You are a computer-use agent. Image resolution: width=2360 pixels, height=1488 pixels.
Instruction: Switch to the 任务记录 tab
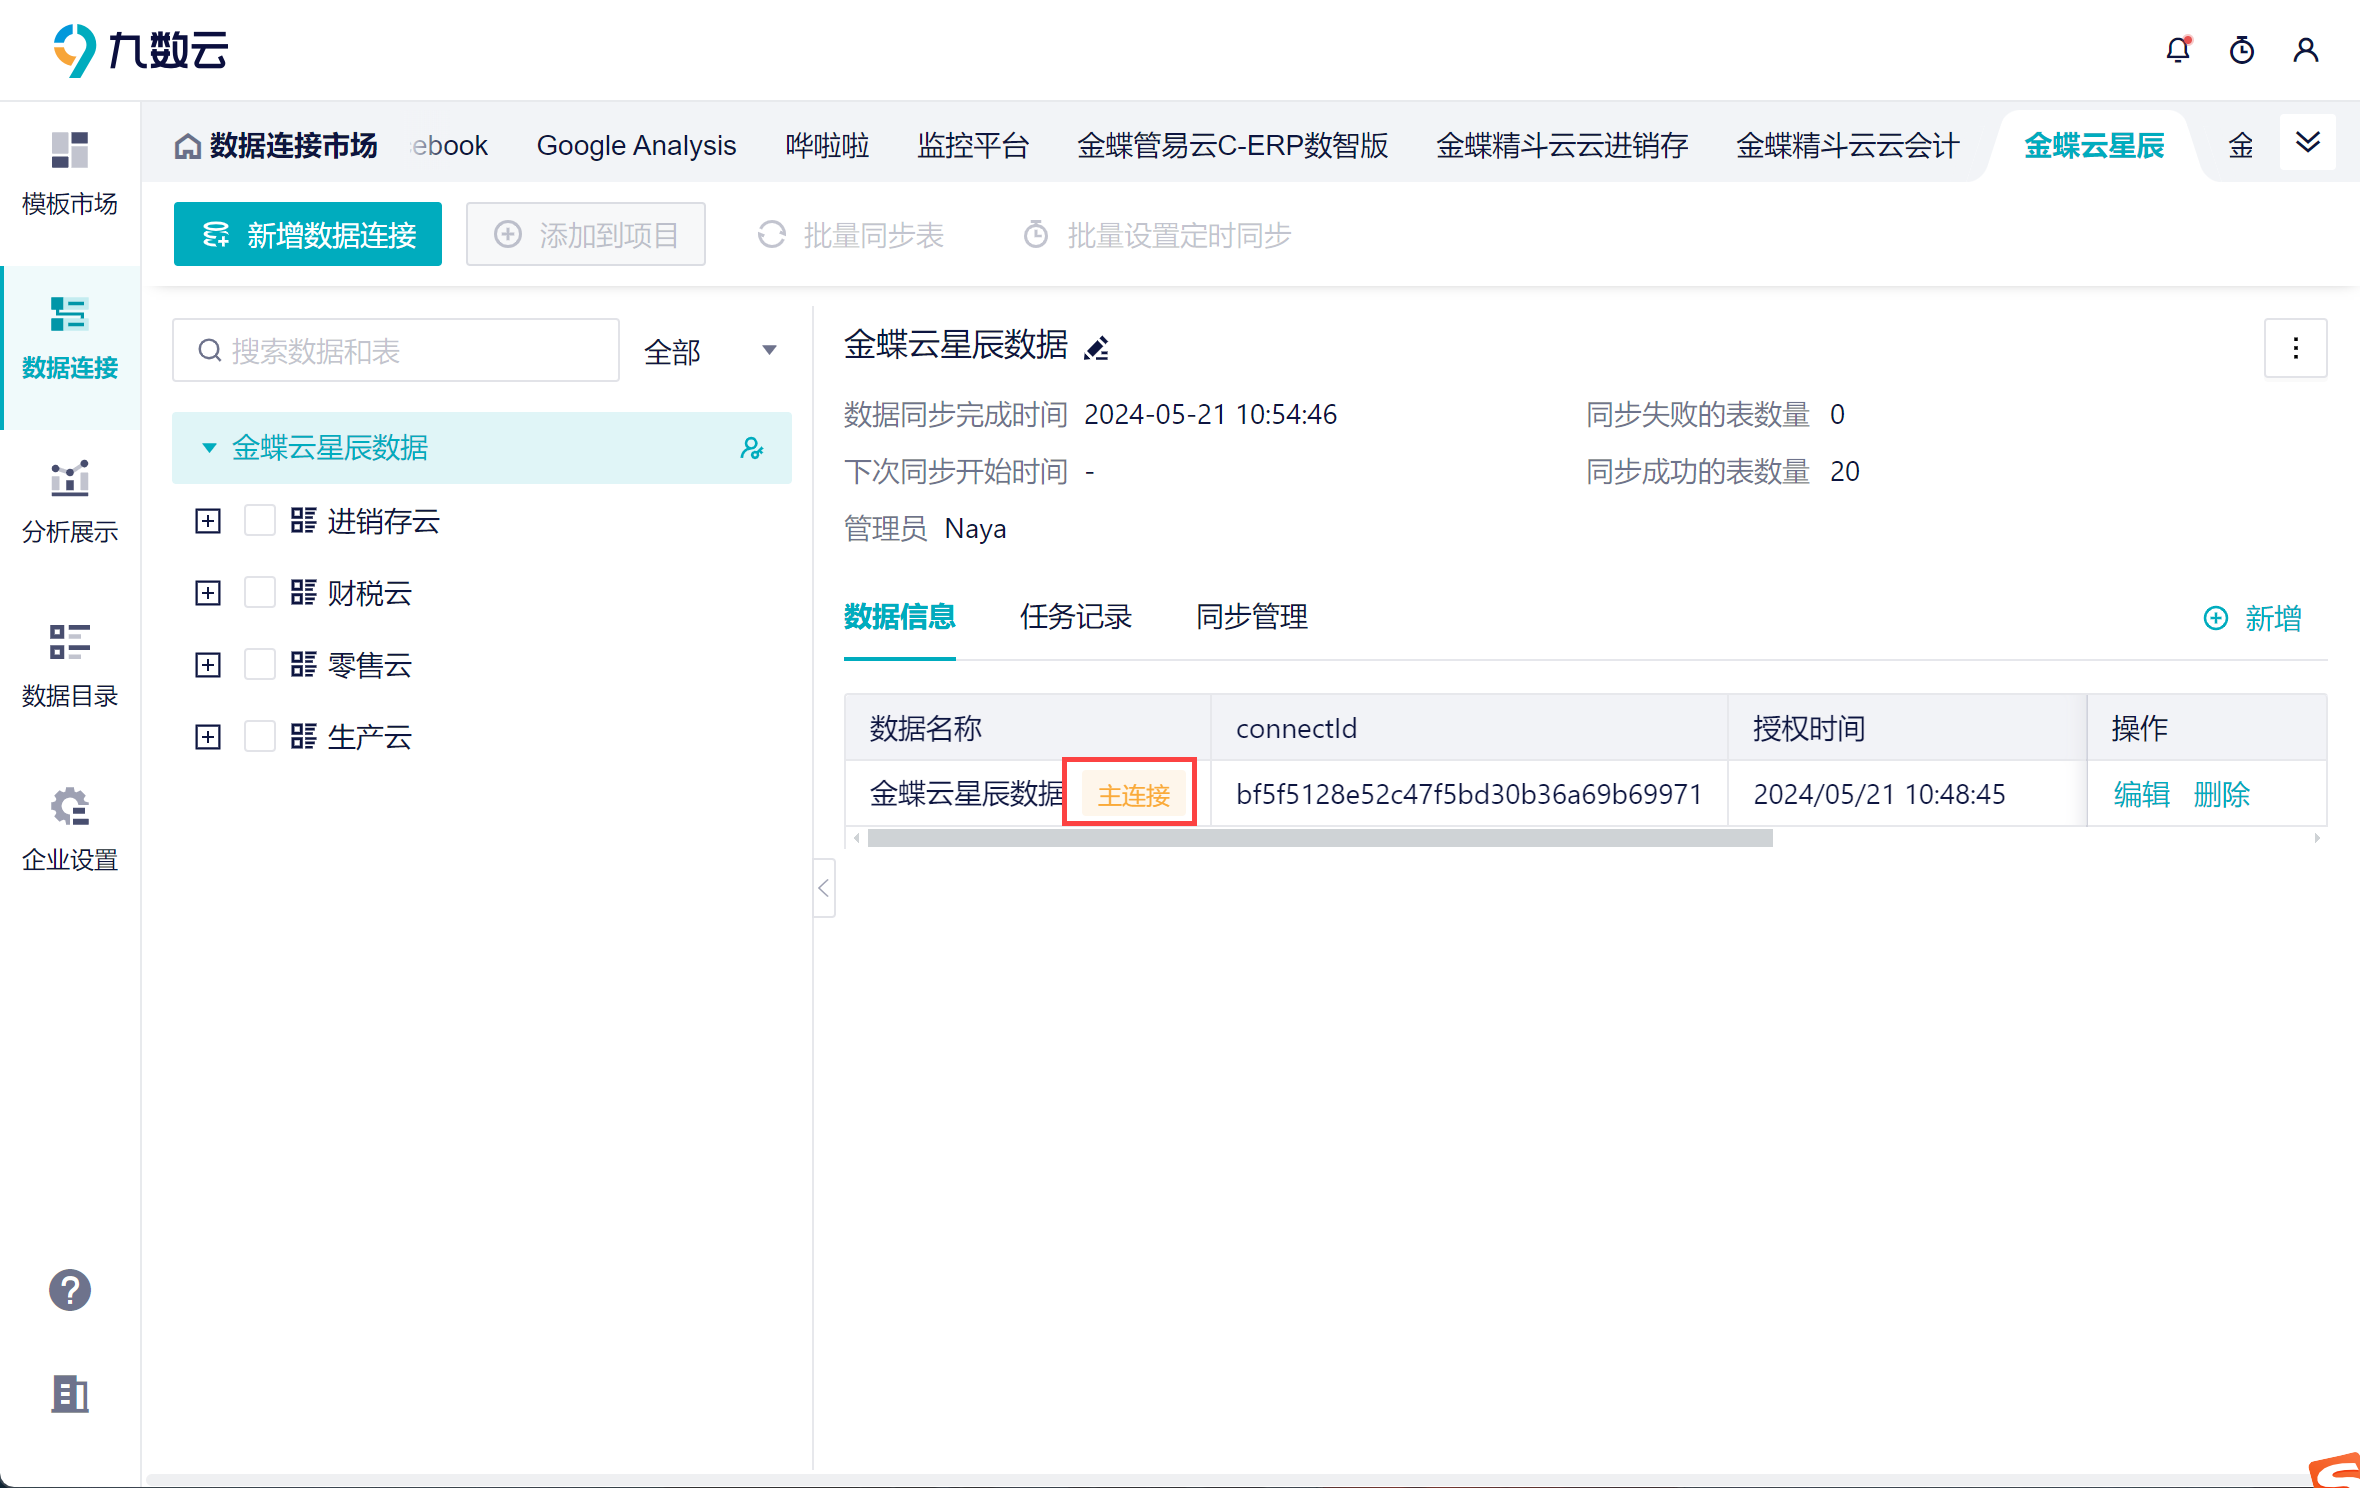click(x=1075, y=617)
